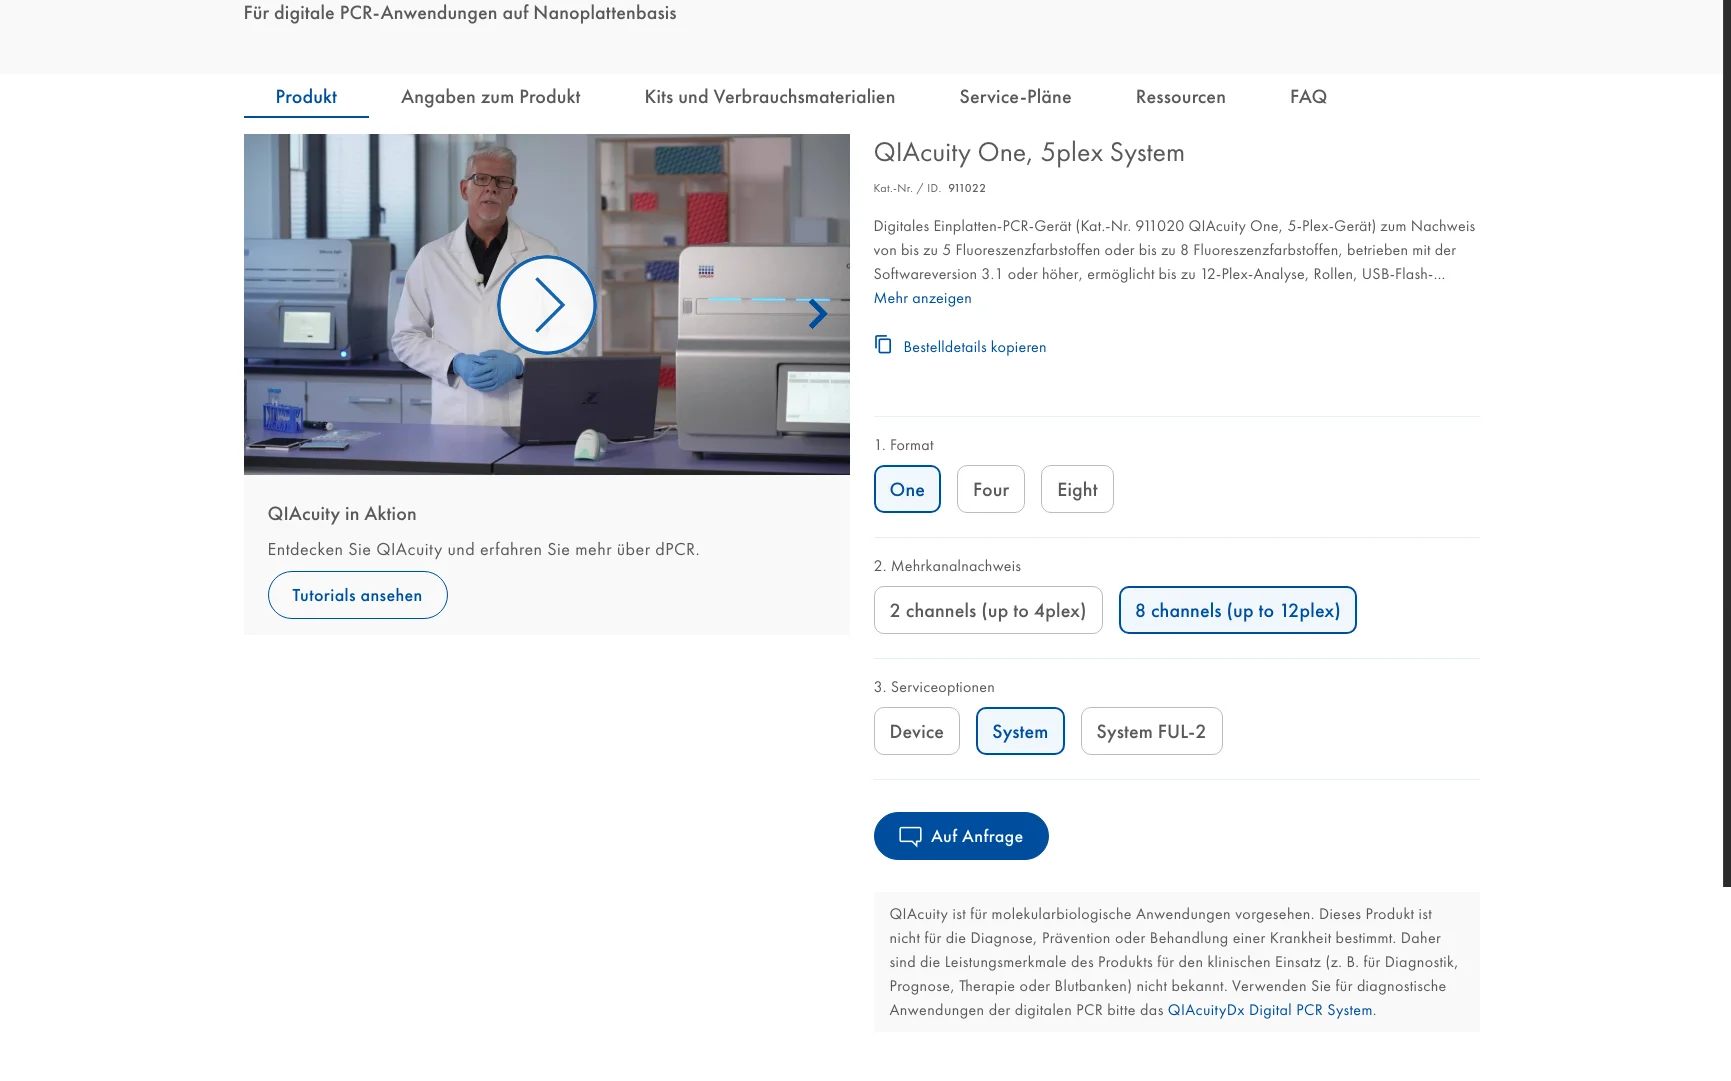
Task: Choose 8 channels (up to 12plex)
Action: click(1238, 610)
